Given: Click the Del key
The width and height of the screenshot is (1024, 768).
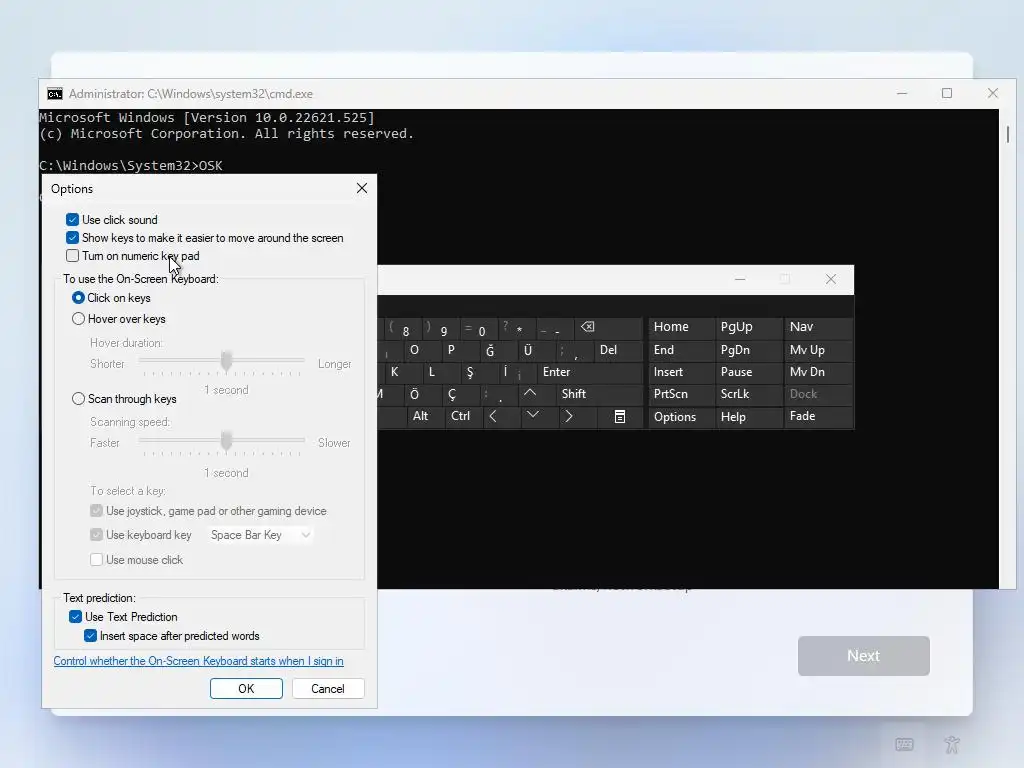Looking at the screenshot, I should pos(618,350).
